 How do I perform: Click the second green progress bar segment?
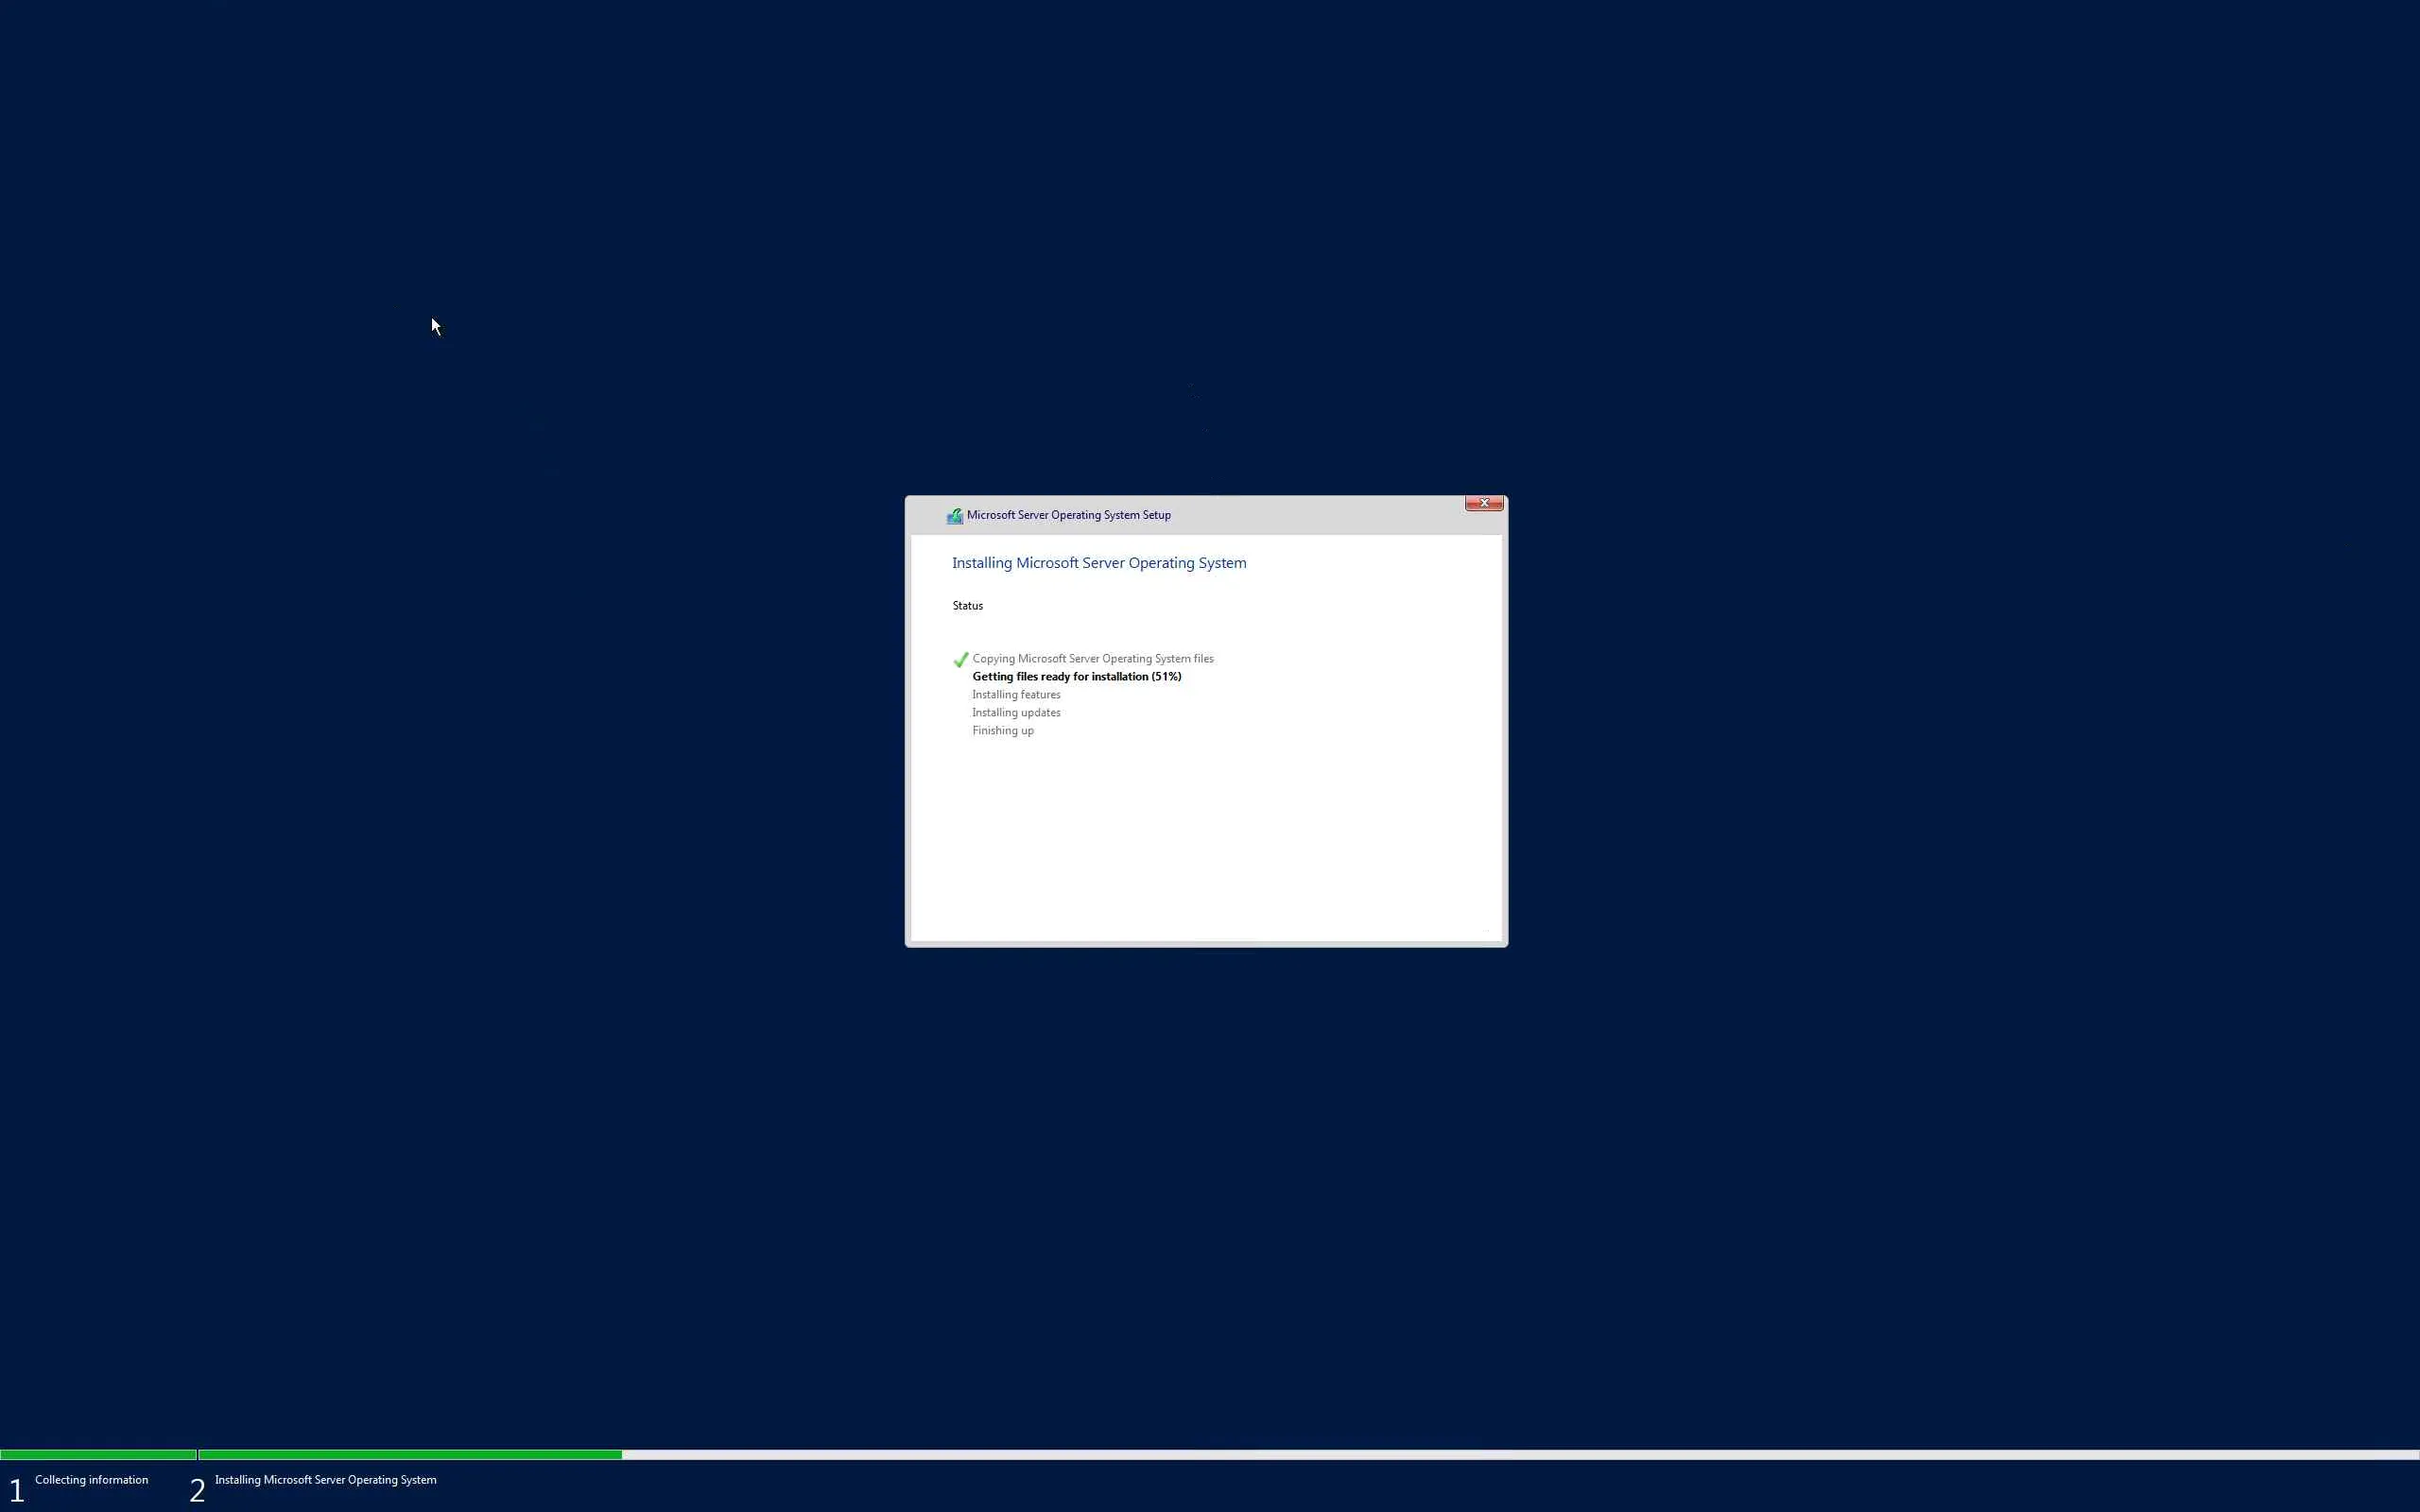click(x=410, y=1455)
